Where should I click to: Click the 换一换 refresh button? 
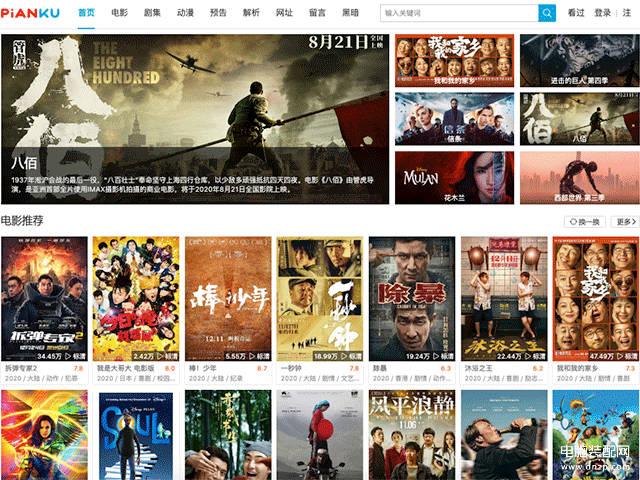tap(584, 222)
